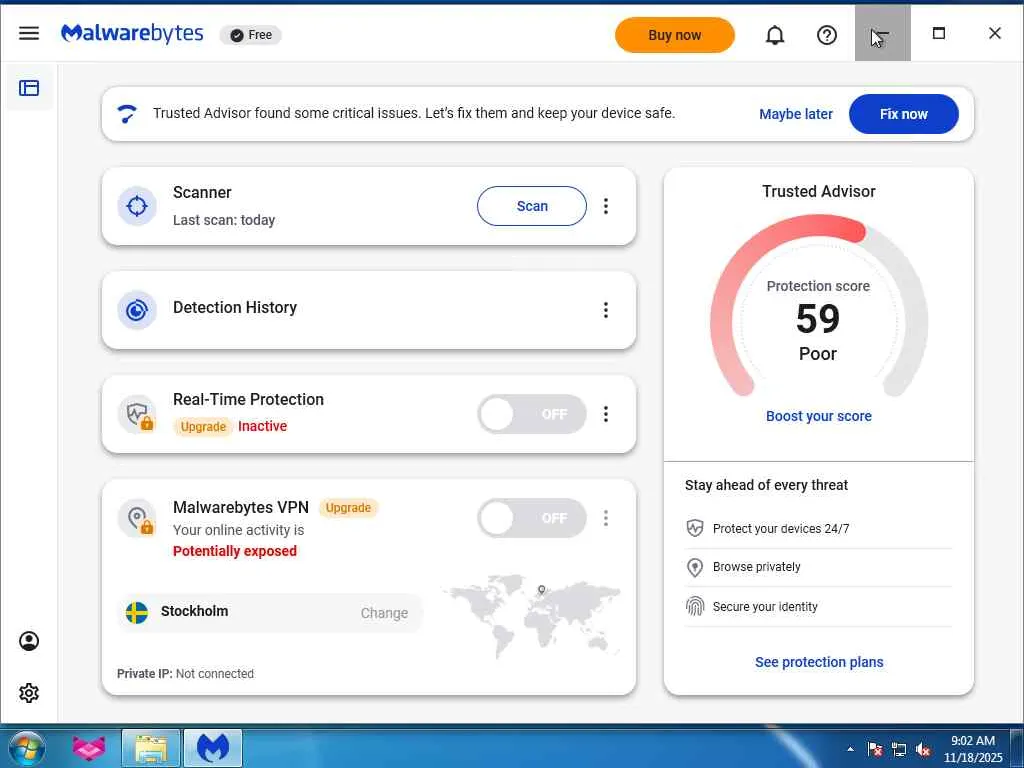Image resolution: width=1024 pixels, height=768 pixels.
Task: Click Change VPN location
Action: tap(384, 613)
